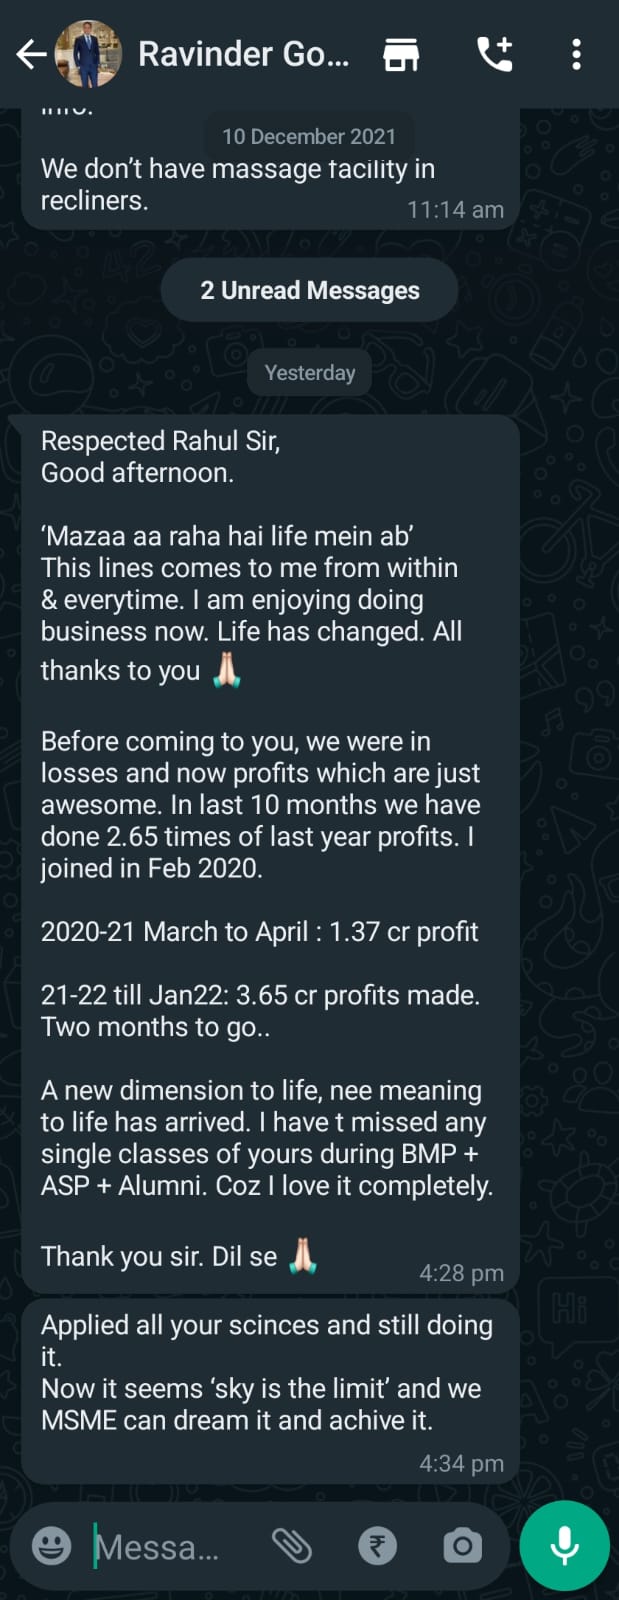Tap the 2 Unread Messages banner
Screen dimensions: 619x1600
(x=309, y=291)
